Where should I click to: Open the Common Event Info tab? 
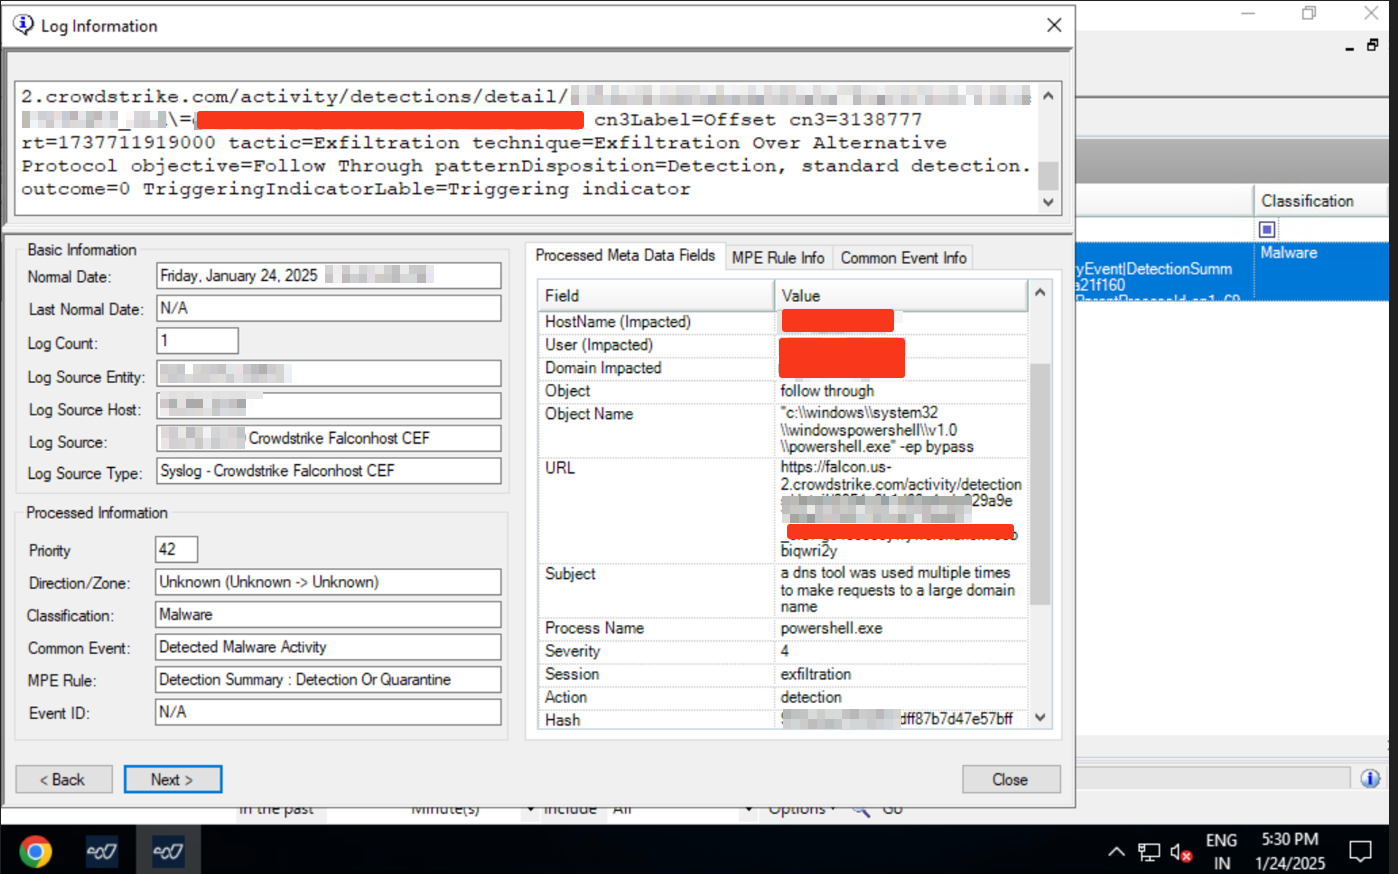(x=903, y=258)
